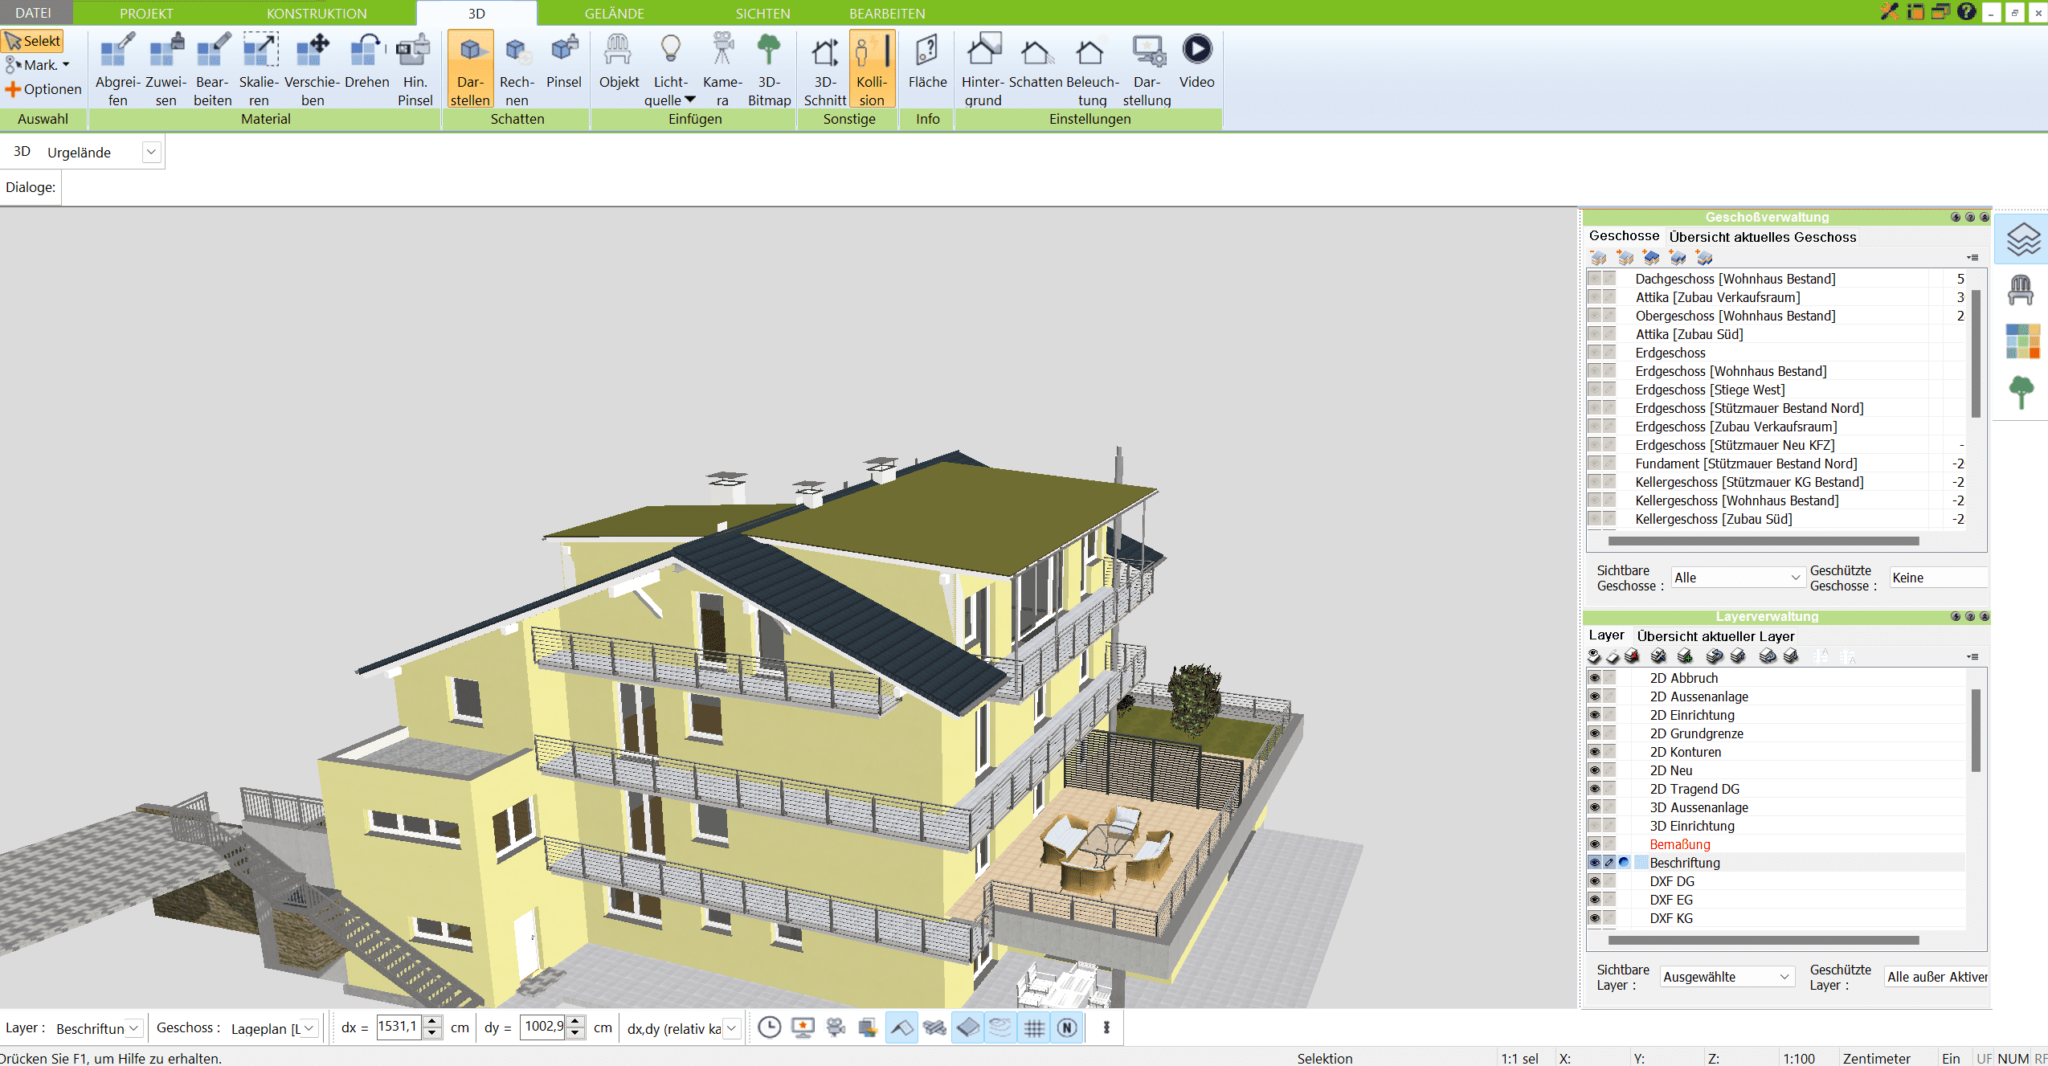
Task: Select the Drehen material tool
Action: tap(365, 68)
